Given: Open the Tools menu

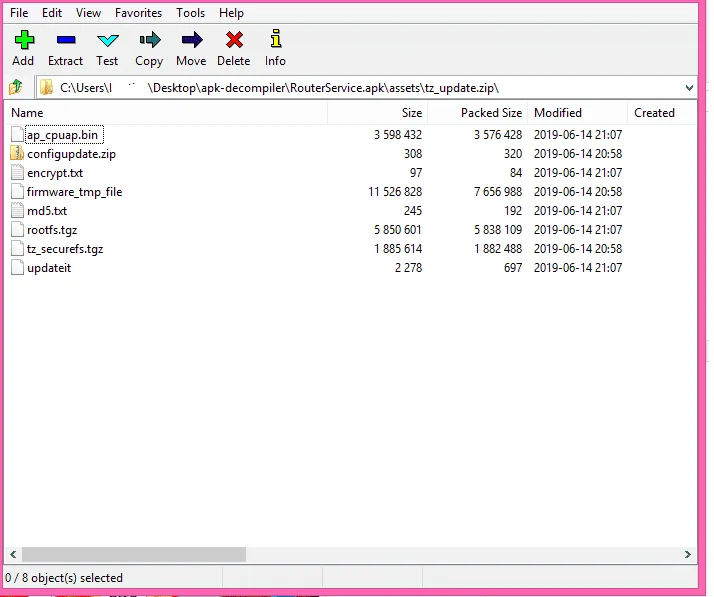Looking at the screenshot, I should [x=191, y=13].
